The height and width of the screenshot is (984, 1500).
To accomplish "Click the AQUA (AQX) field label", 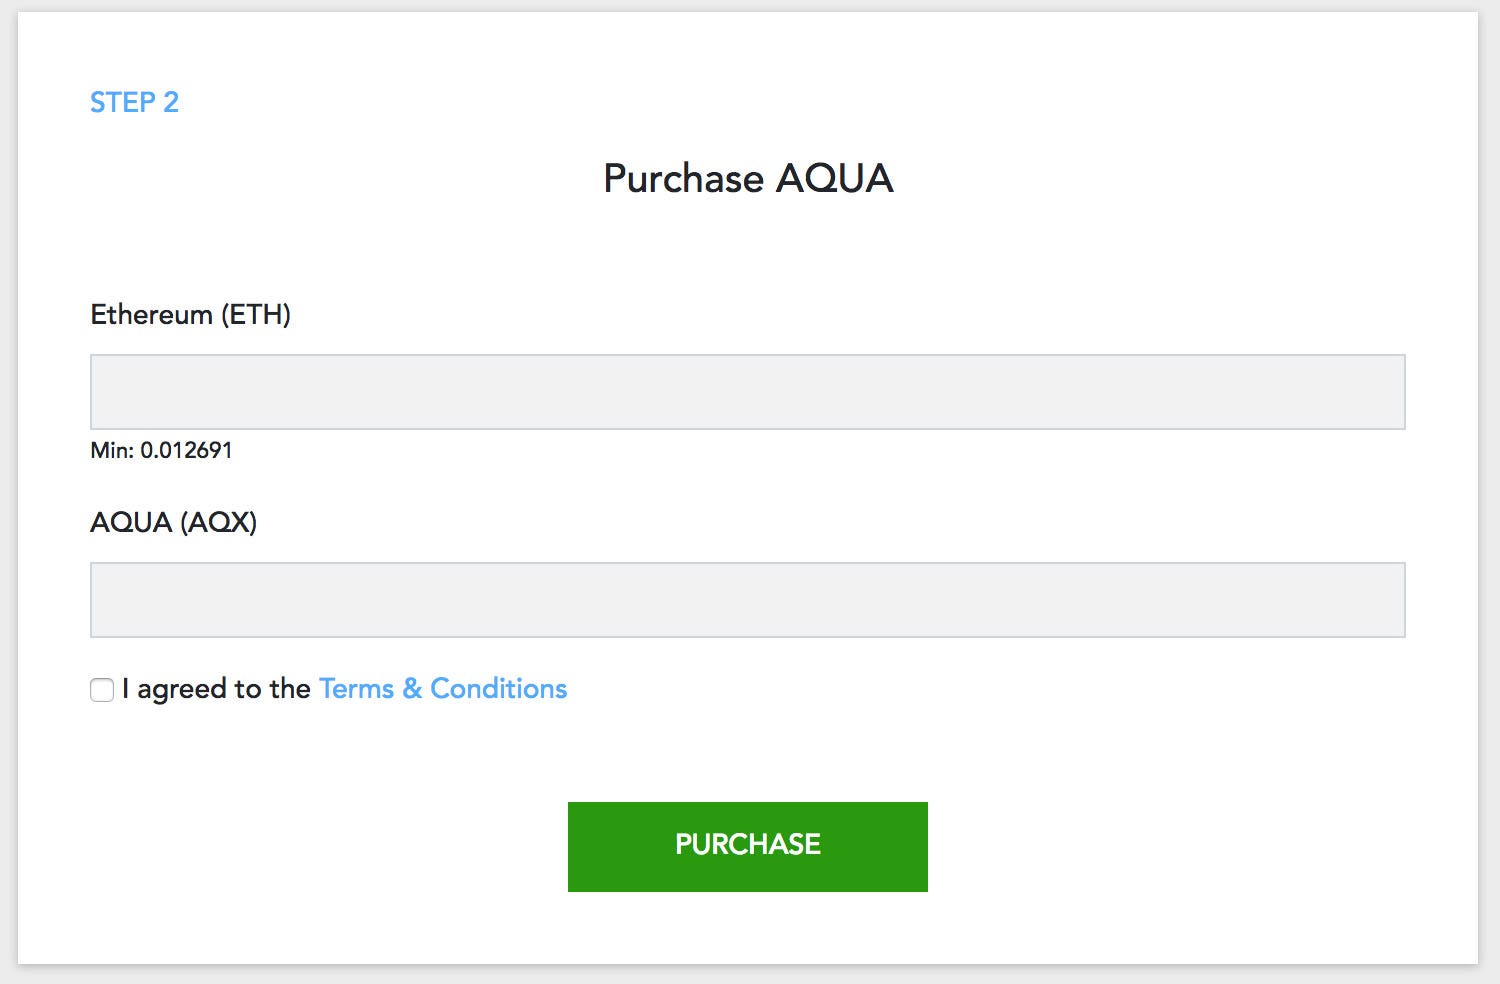I will 173,522.
